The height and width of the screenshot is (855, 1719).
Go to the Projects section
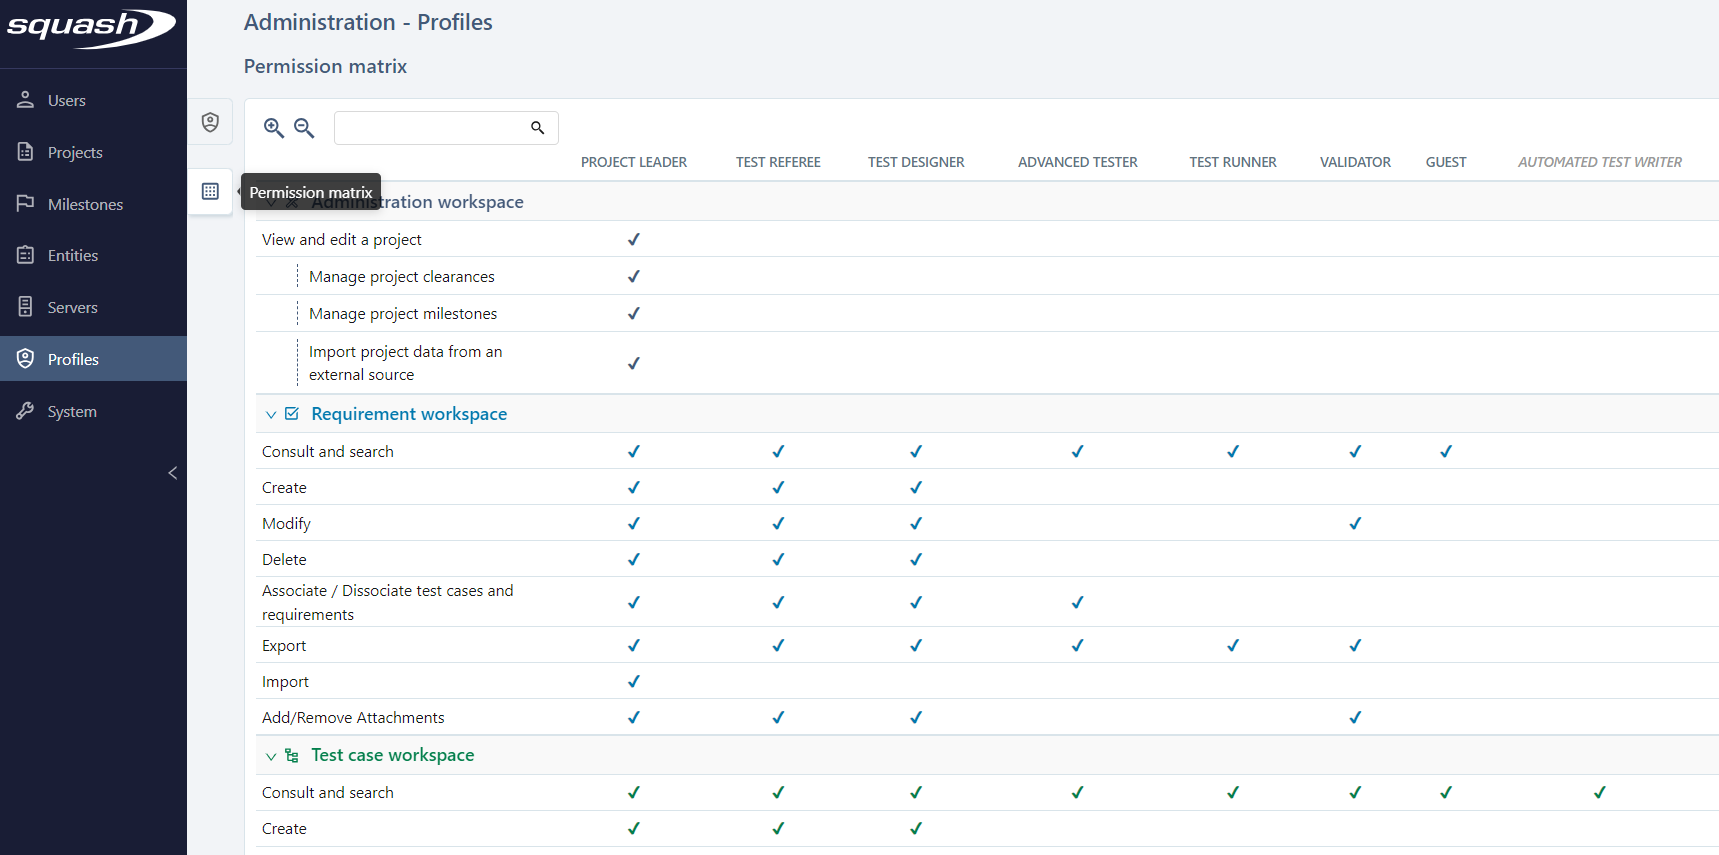coord(75,153)
